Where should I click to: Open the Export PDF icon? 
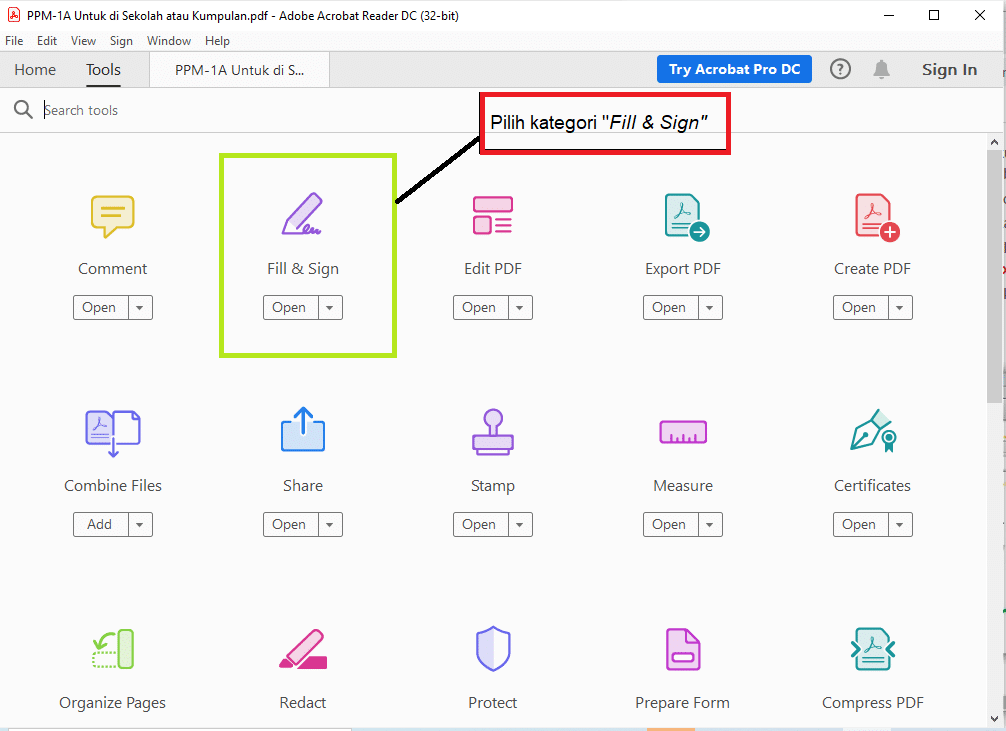(684, 216)
